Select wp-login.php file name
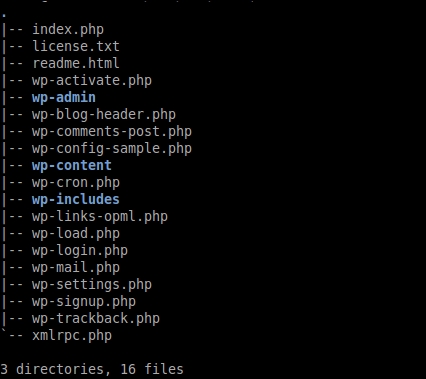Viewport: 426px width, 379px height. click(80, 251)
